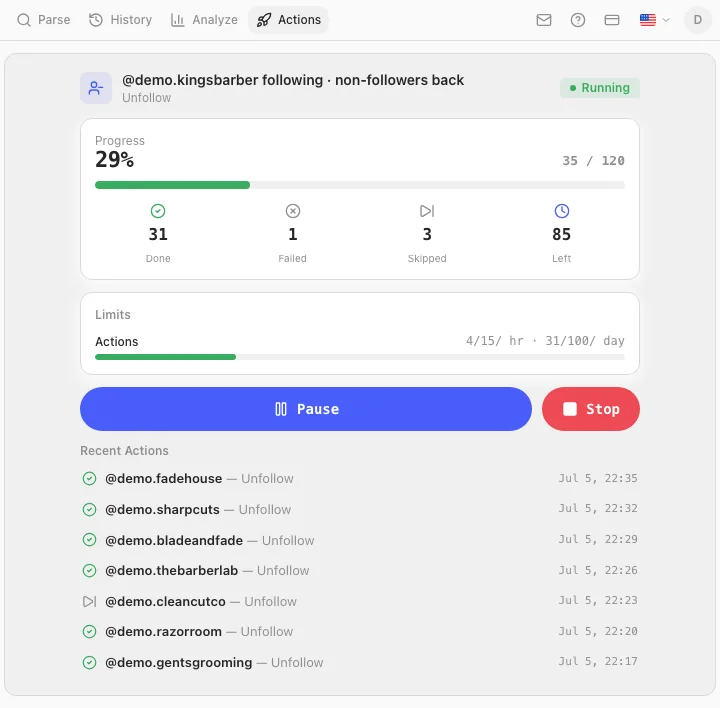Pause the running unfollow task
The height and width of the screenshot is (708, 720).
(x=306, y=409)
